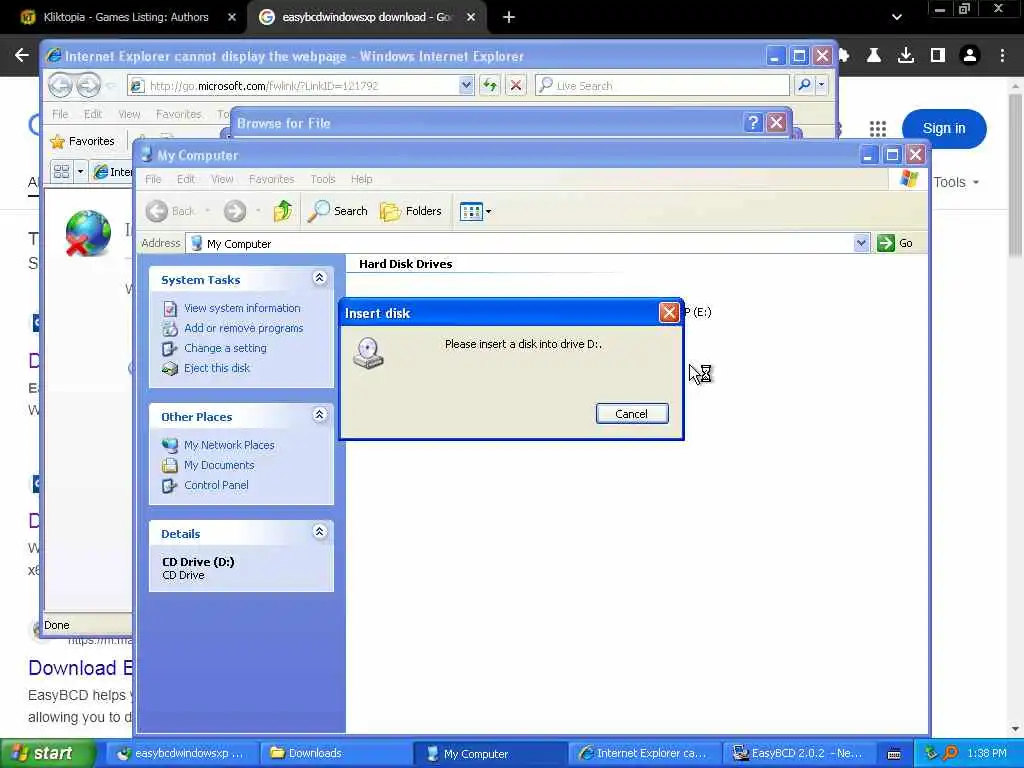Expand the Internet Explorer URL dropdown
This screenshot has width=1024, height=768.
(x=466, y=85)
